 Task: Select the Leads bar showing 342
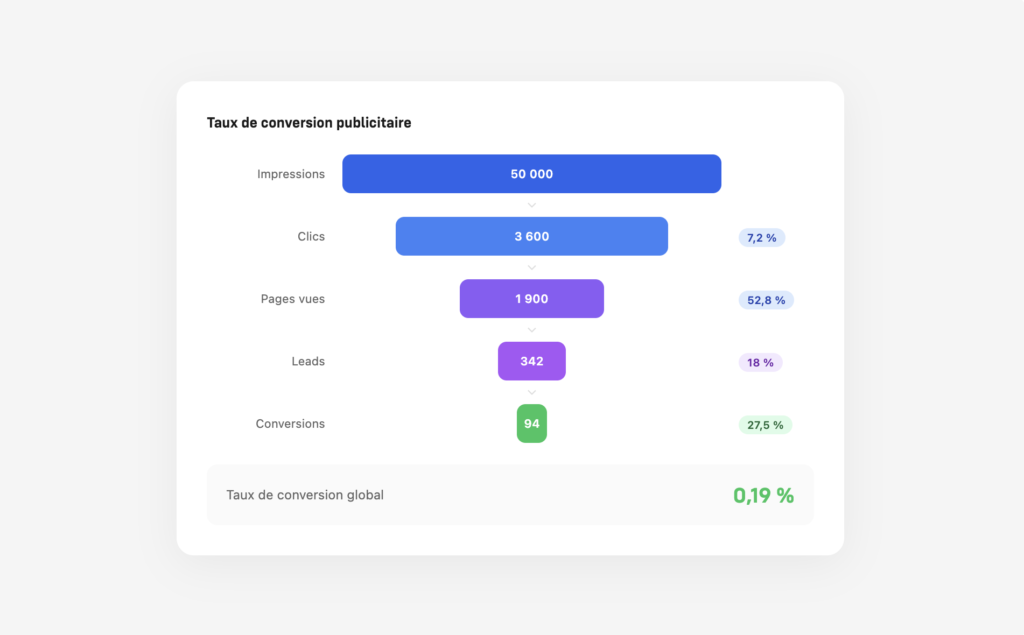531,361
